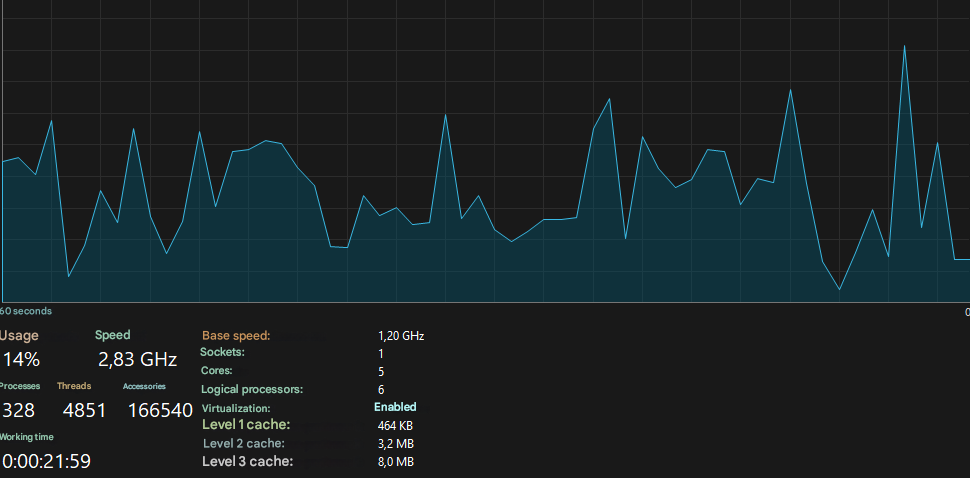Image resolution: width=970 pixels, height=478 pixels.
Task: Click the working time 0:00:21:59
Action: (46, 461)
